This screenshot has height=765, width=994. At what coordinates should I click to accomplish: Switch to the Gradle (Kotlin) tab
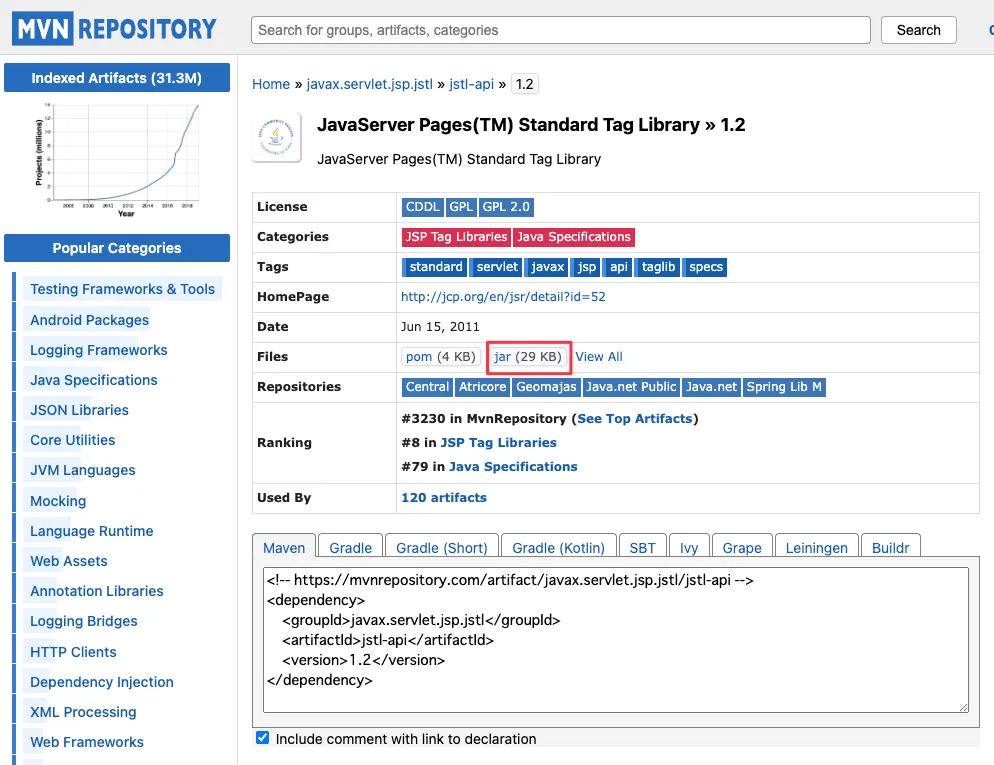[x=558, y=547]
